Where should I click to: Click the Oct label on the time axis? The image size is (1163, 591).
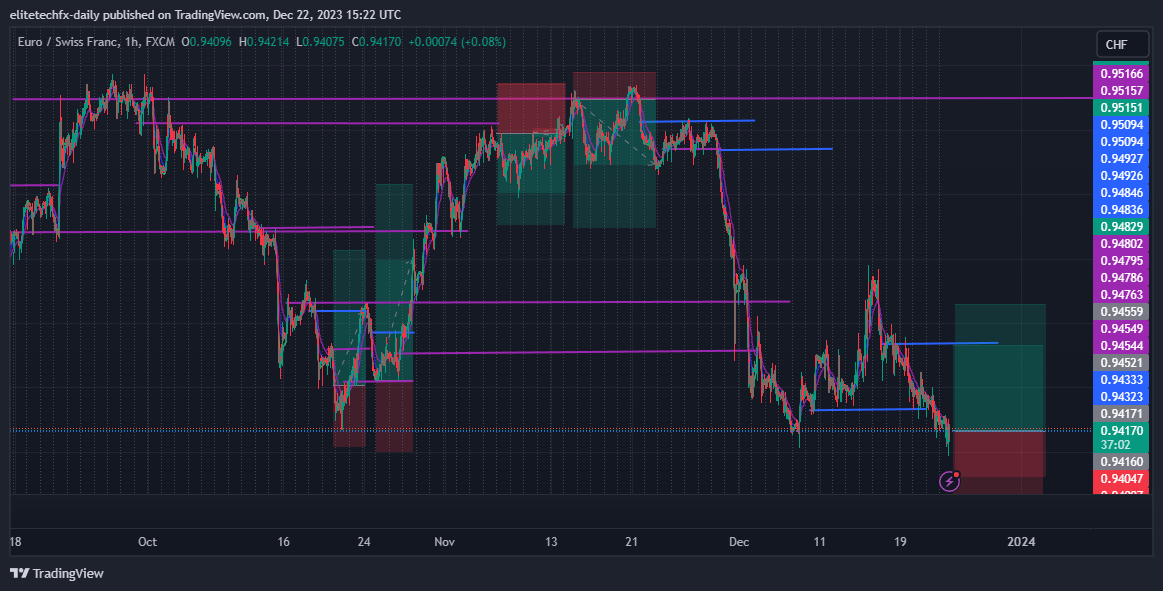click(x=148, y=542)
